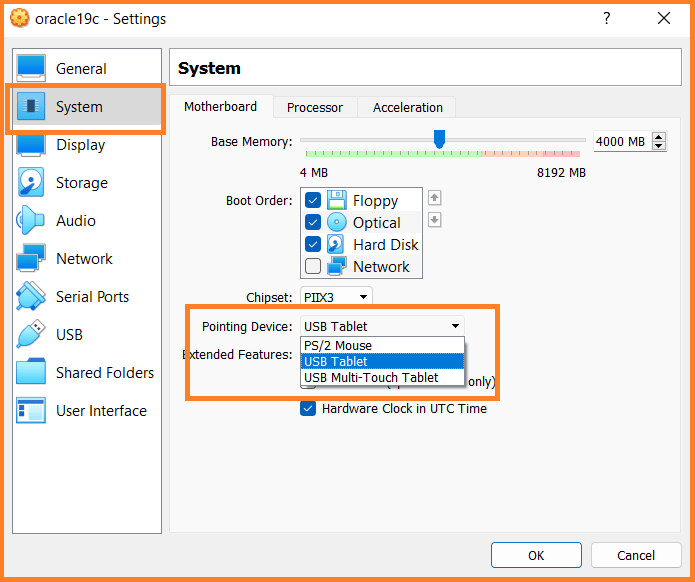This screenshot has width=695, height=582.
Task: Switch to the Acceleration tab
Action: click(x=407, y=108)
